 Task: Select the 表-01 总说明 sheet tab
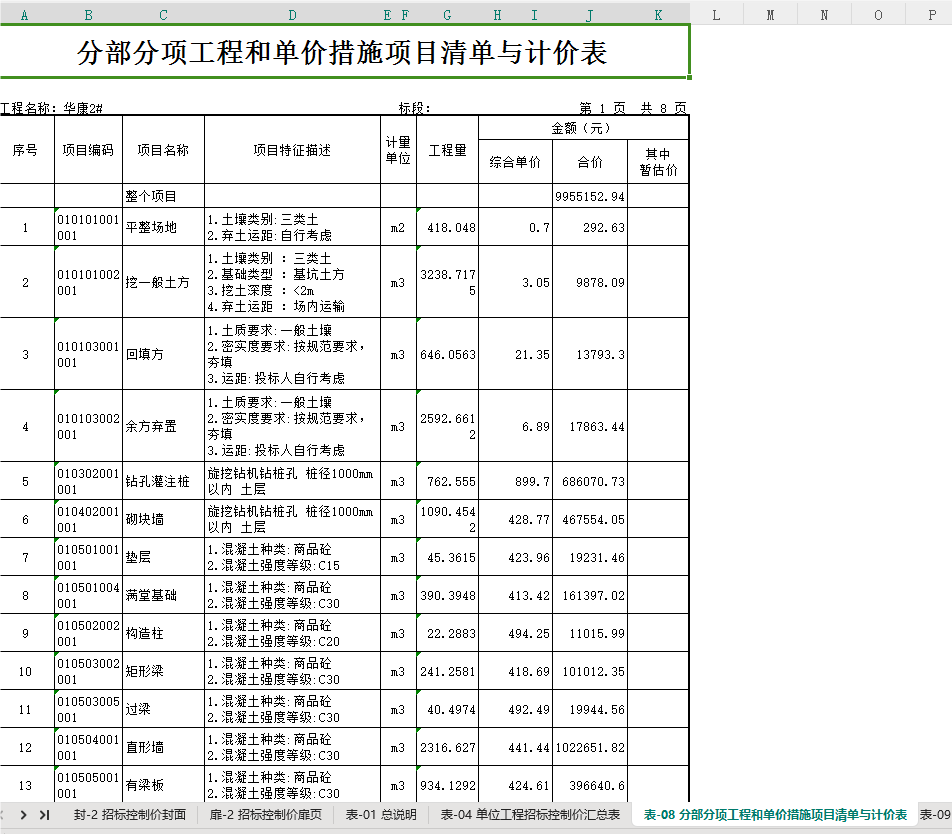coord(381,815)
